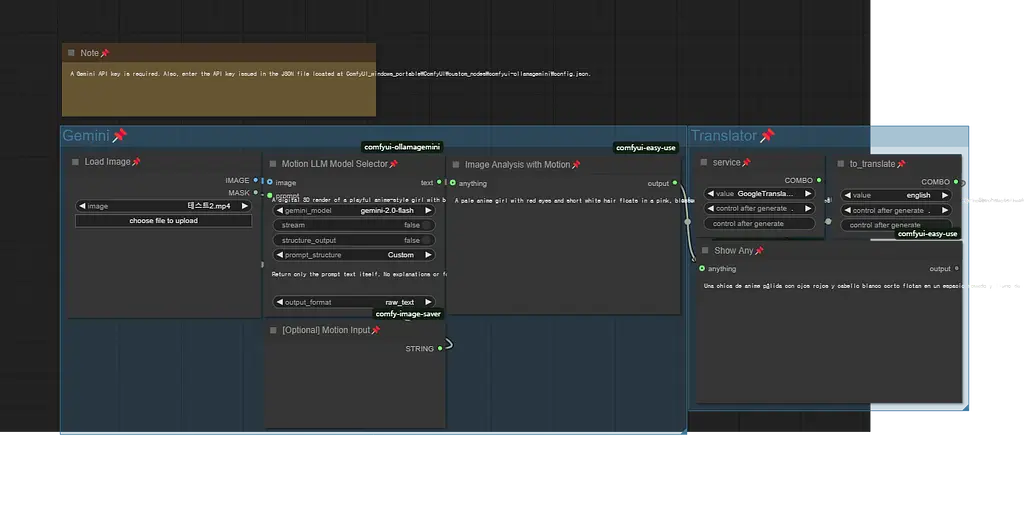The height and width of the screenshot is (508, 1024).
Task: Click the comfyui-easy-use badge on to_translate node
Action: 927,234
